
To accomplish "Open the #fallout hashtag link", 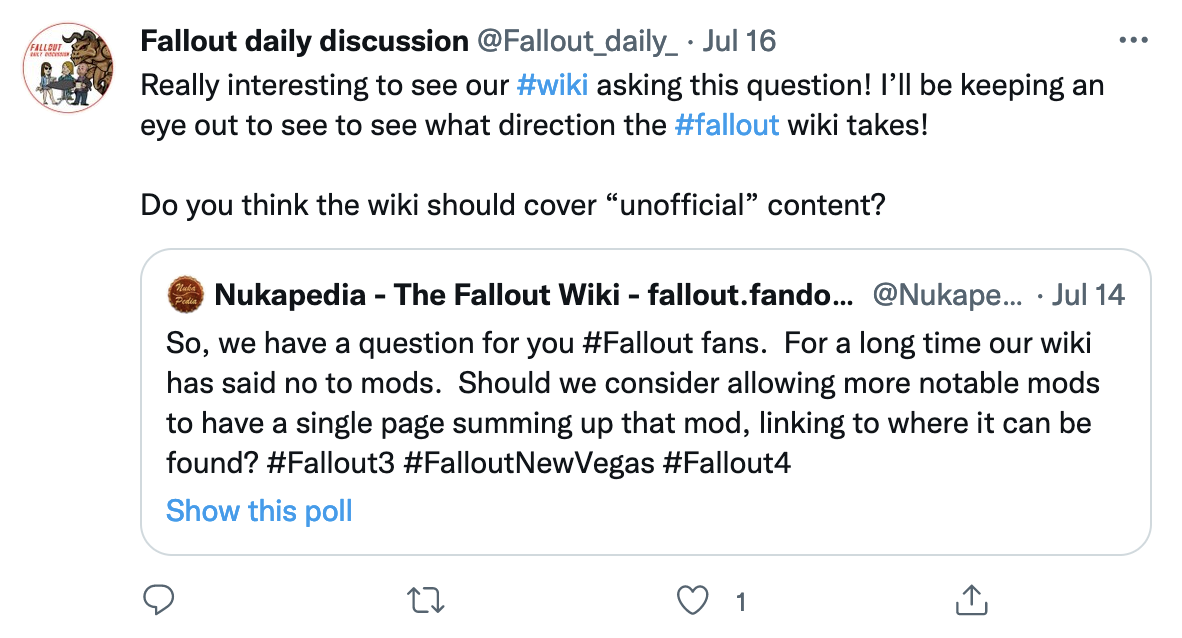I will click(727, 127).
